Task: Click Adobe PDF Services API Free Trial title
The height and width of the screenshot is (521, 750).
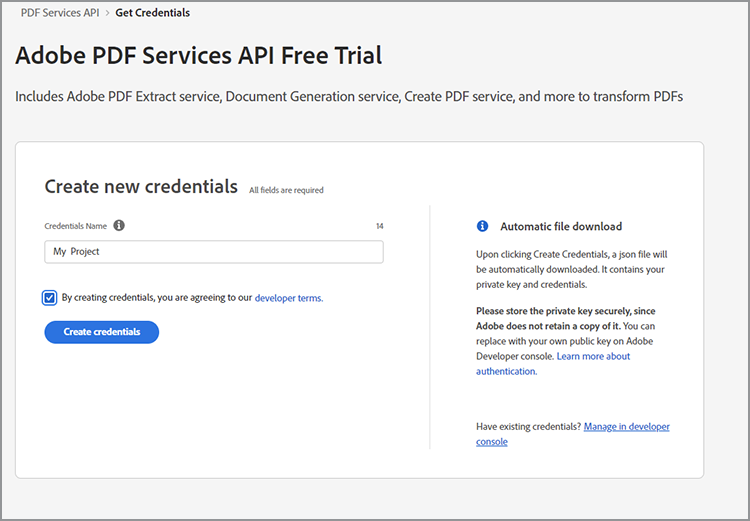Action: 199,55
